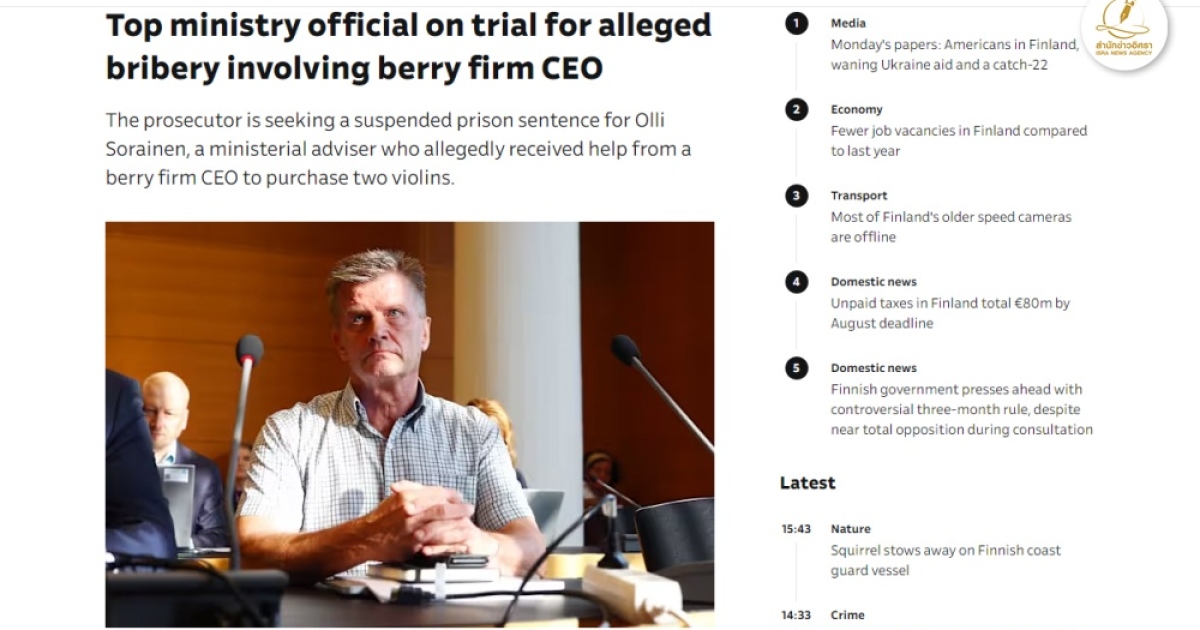Click the number 2 ranking badge

point(796,110)
